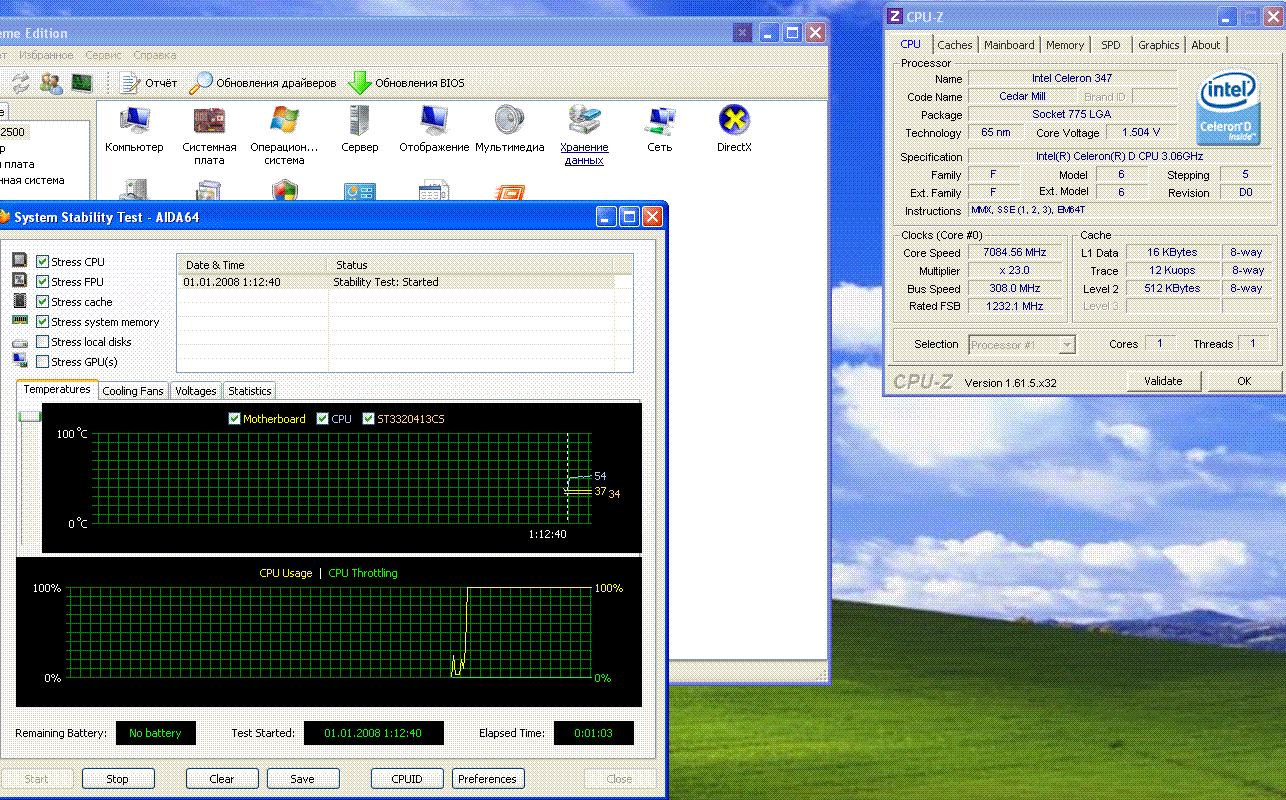The width and height of the screenshot is (1286, 800).
Task: Switch to CPU-Z Memory tab
Action: click(x=1064, y=45)
